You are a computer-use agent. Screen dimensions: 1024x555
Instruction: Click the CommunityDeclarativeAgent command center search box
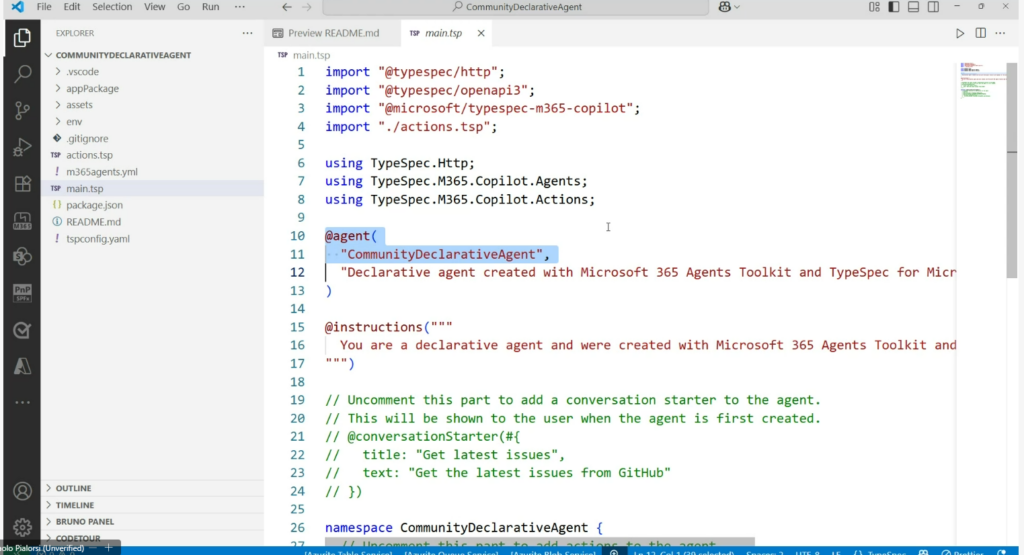[x=516, y=7]
